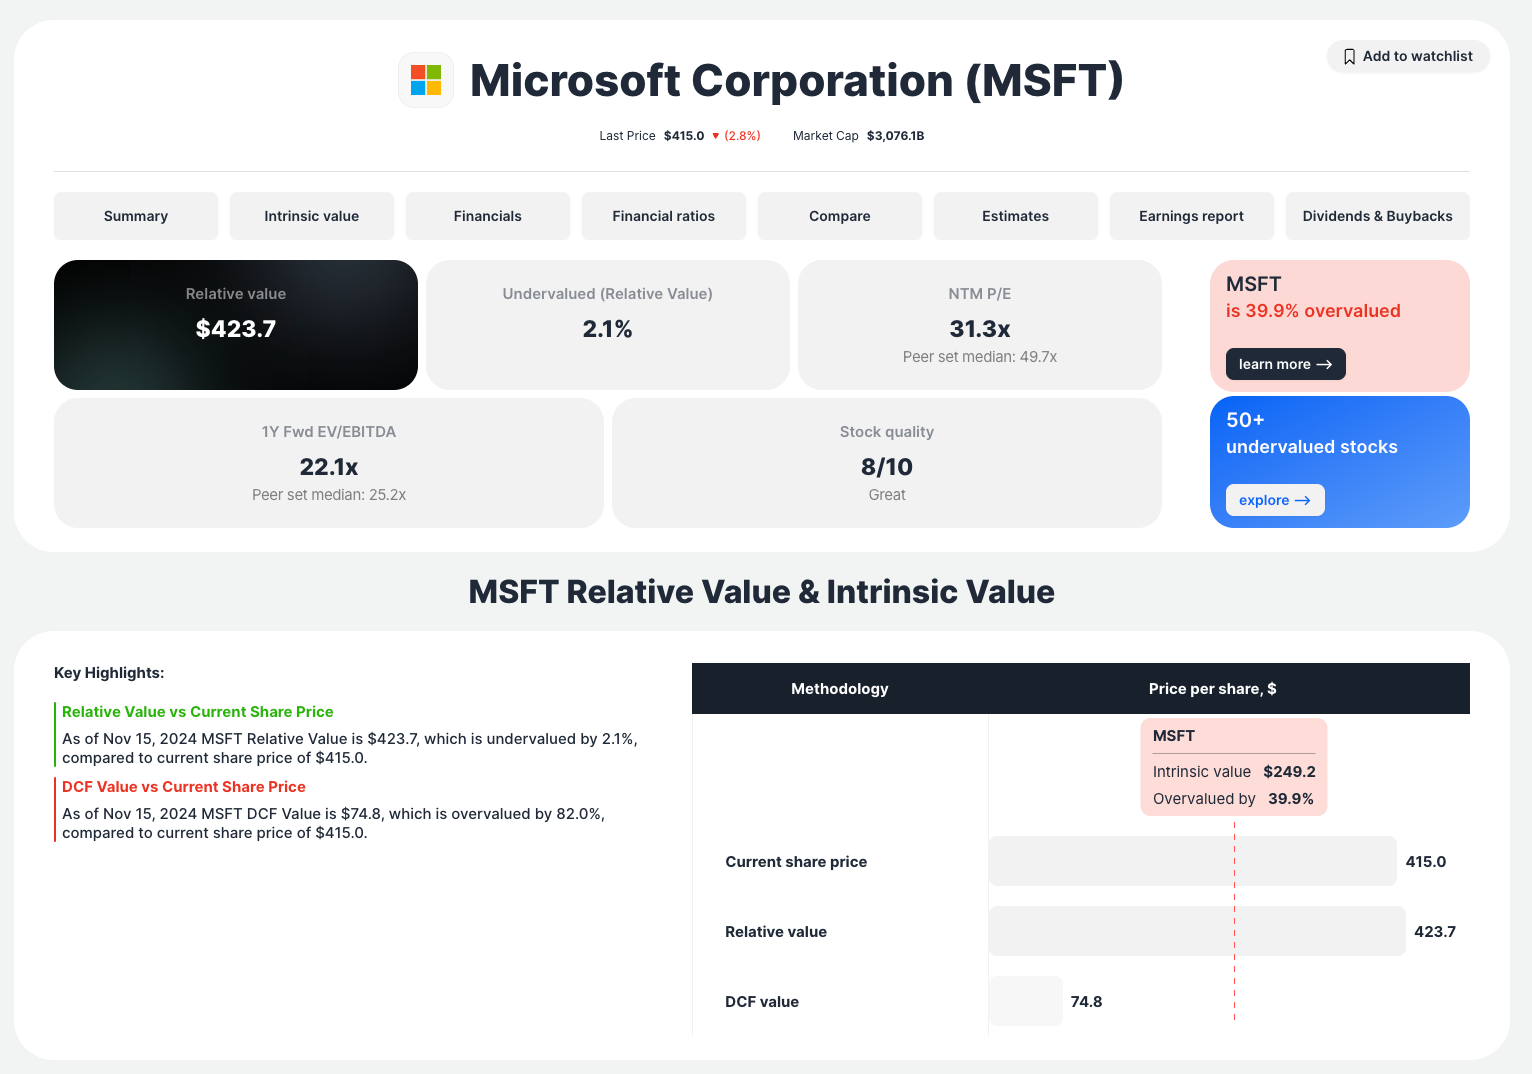Screen dimensions: 1532x1074
Task: Click the Microsoft logo icon
Action: coord(425,80)
